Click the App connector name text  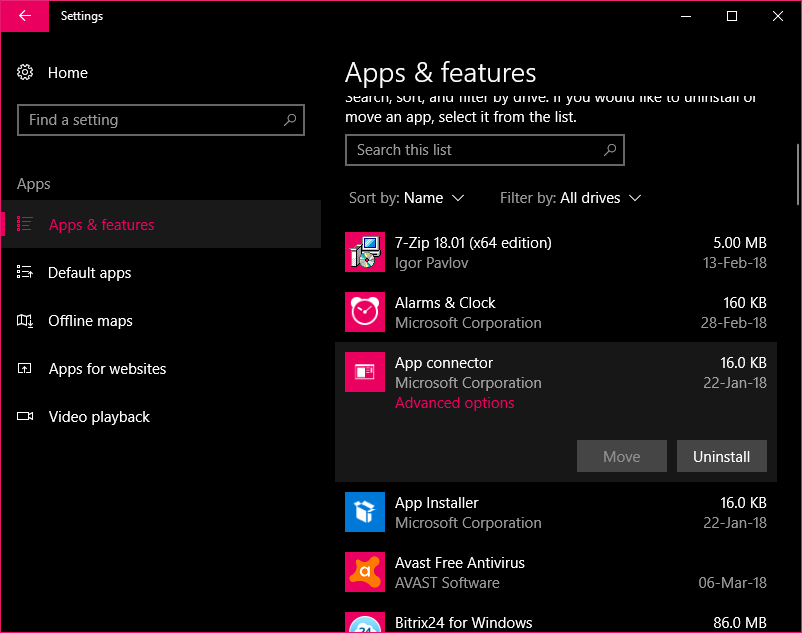[443, 363]
